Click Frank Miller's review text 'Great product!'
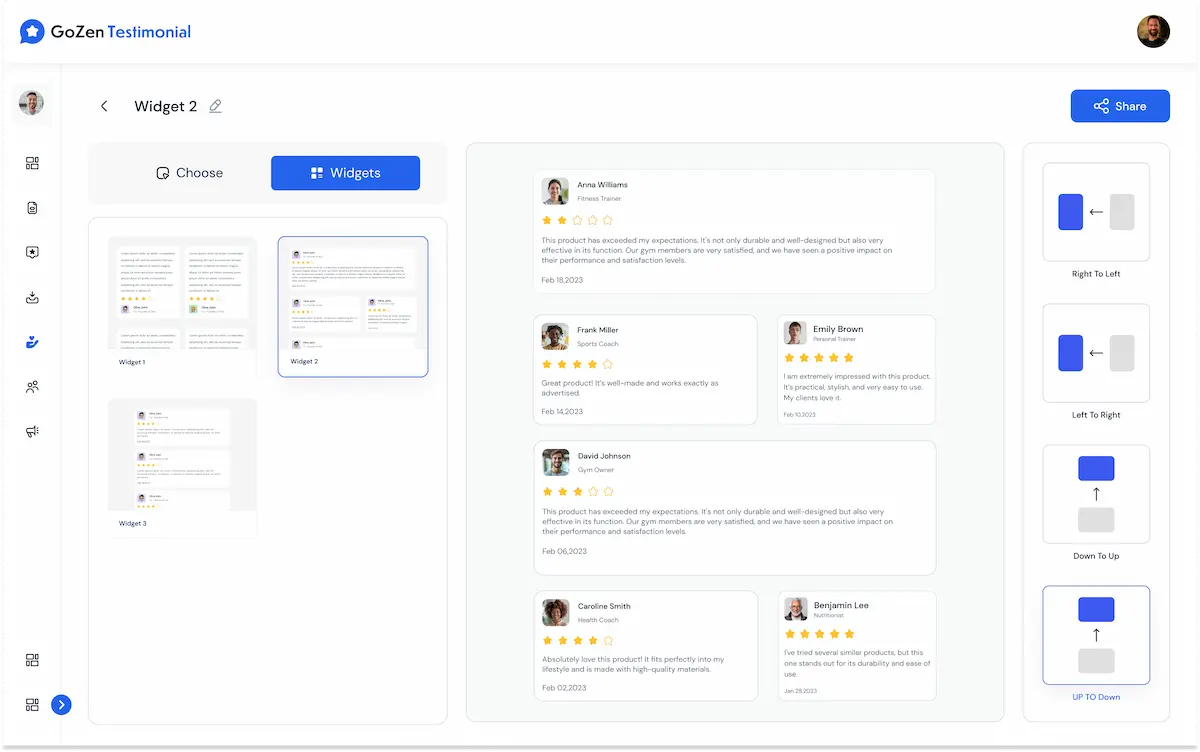 coord(630,388)
